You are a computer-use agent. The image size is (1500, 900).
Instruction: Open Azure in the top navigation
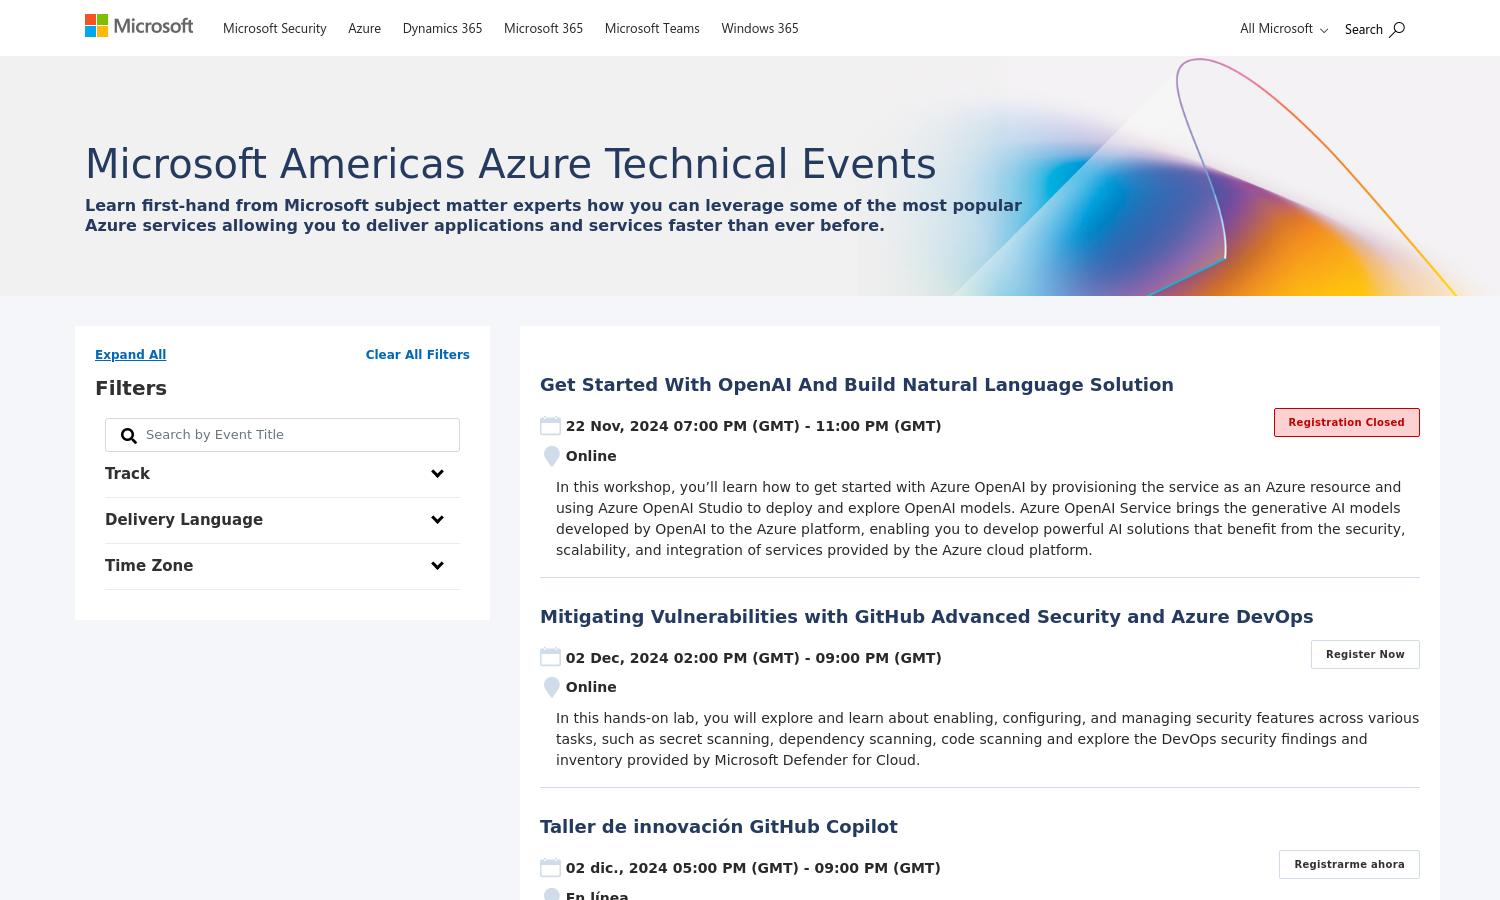(x=364, y=29)
